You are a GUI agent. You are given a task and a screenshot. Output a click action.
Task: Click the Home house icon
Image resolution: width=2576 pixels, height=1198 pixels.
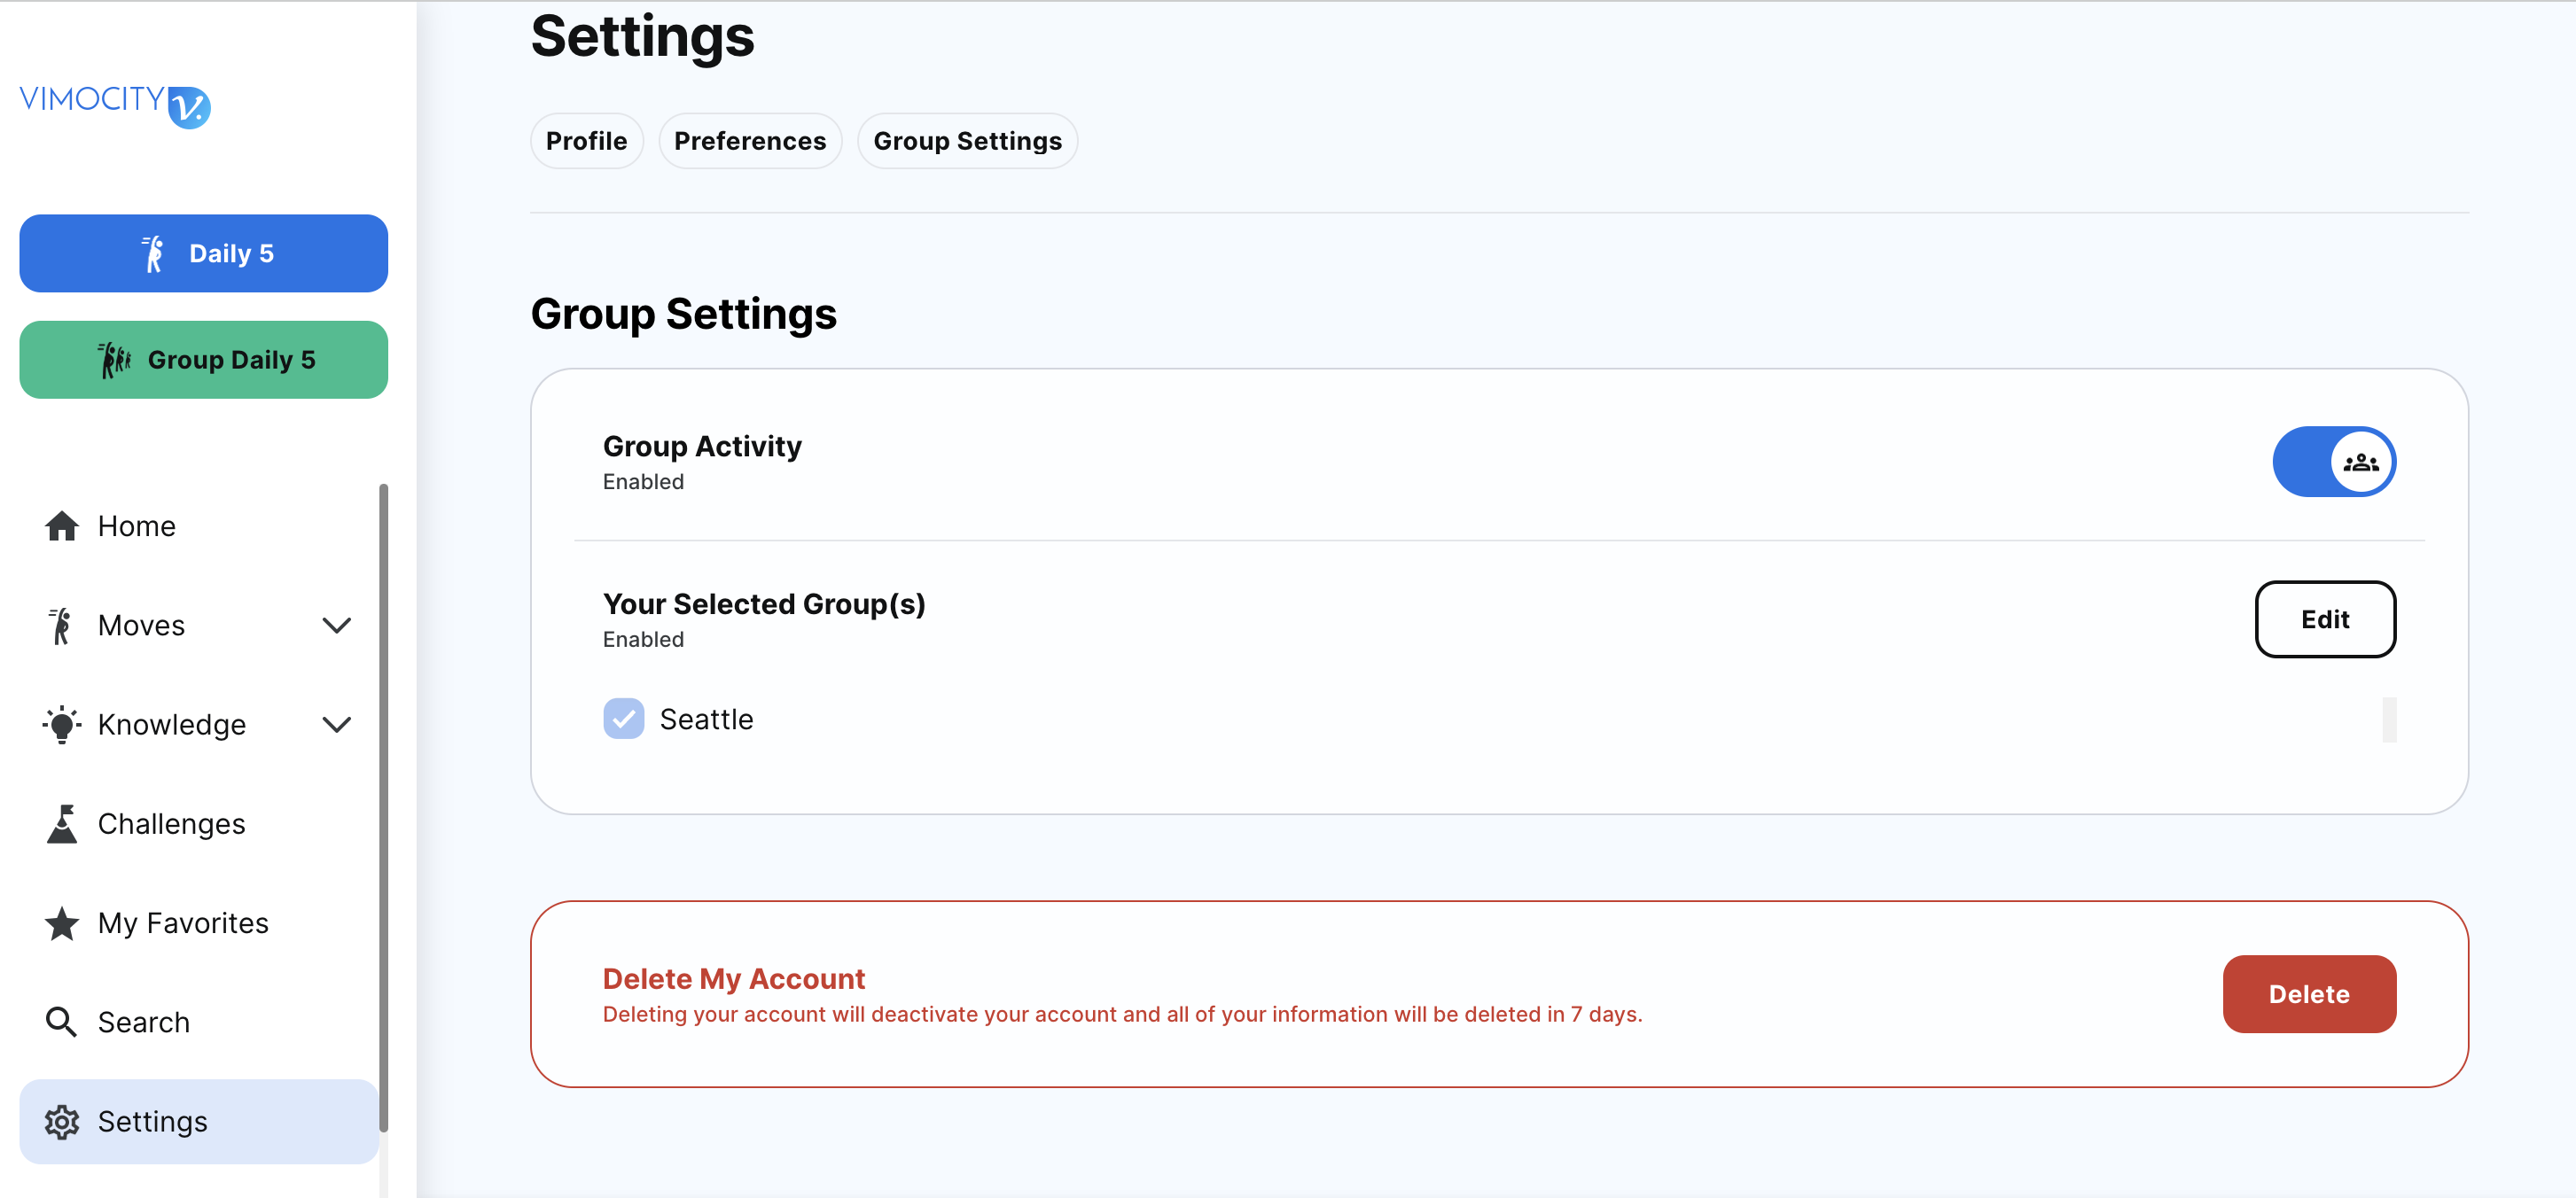[62, 526]
